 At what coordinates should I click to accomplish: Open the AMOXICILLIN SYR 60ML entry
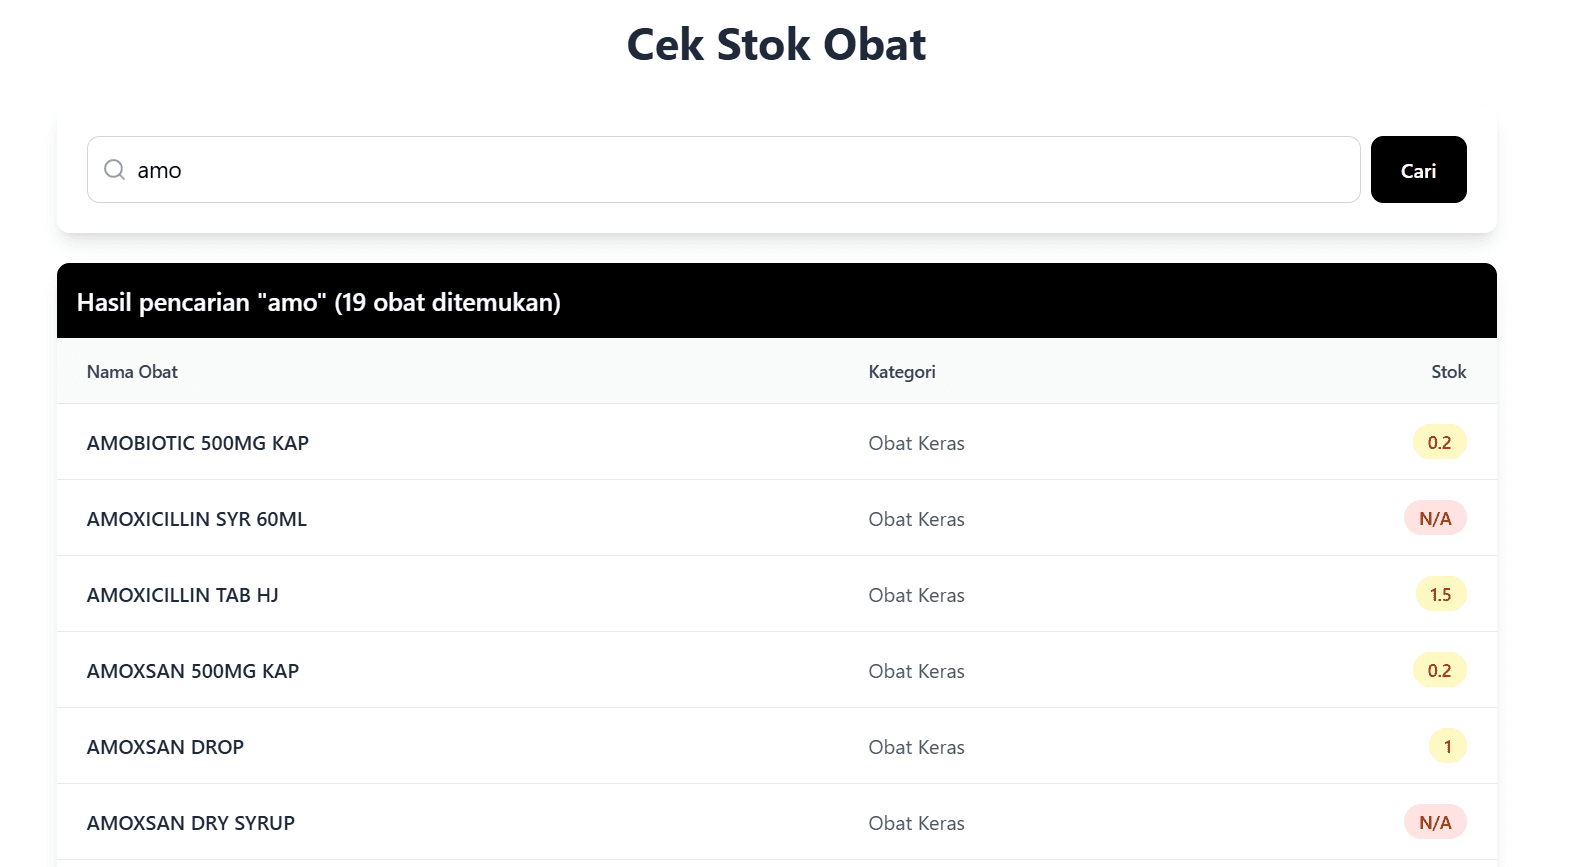[x=196, y=518]
